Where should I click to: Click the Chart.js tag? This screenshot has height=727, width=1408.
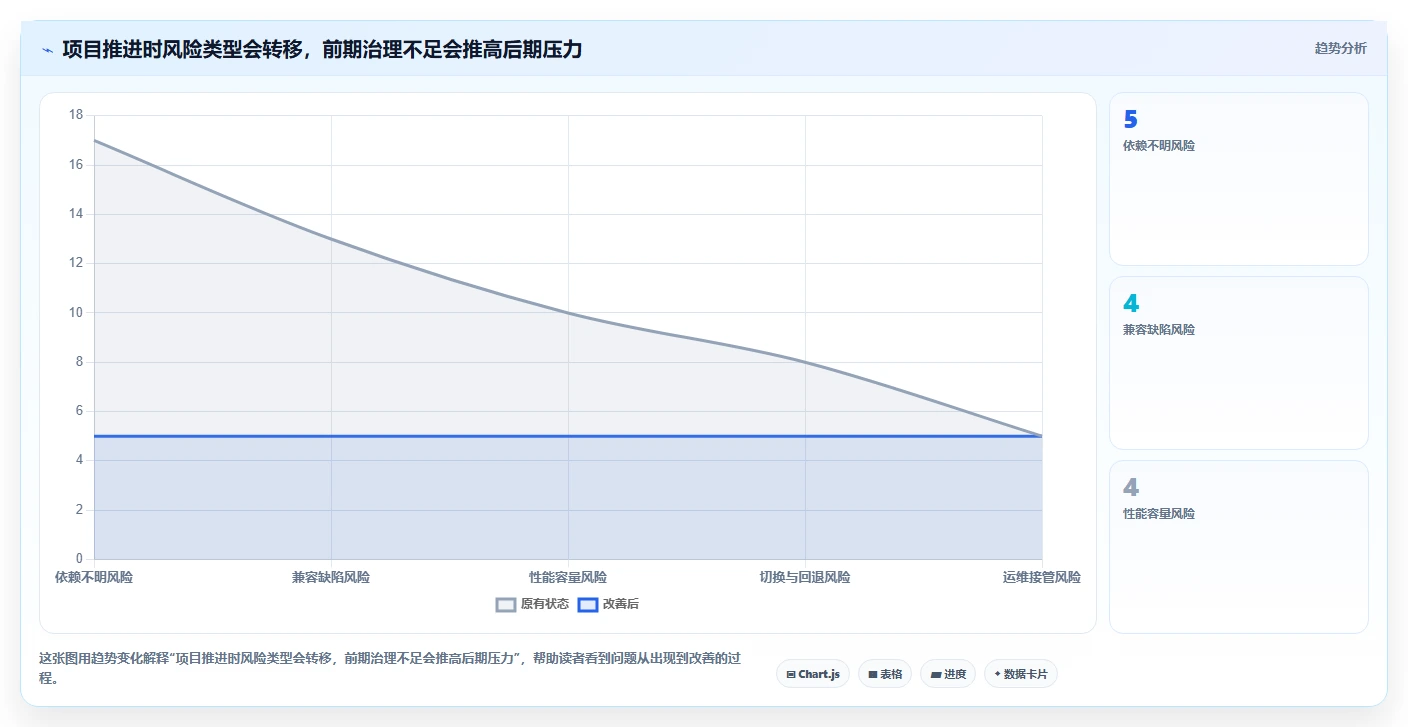pos(813,674)
